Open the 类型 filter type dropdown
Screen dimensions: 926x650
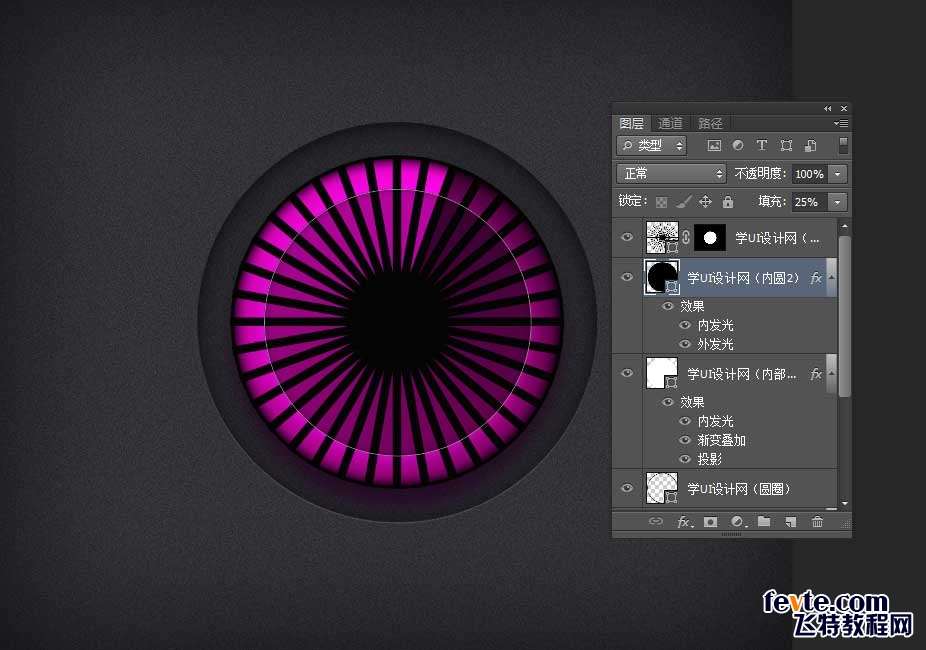click(651, 145)
